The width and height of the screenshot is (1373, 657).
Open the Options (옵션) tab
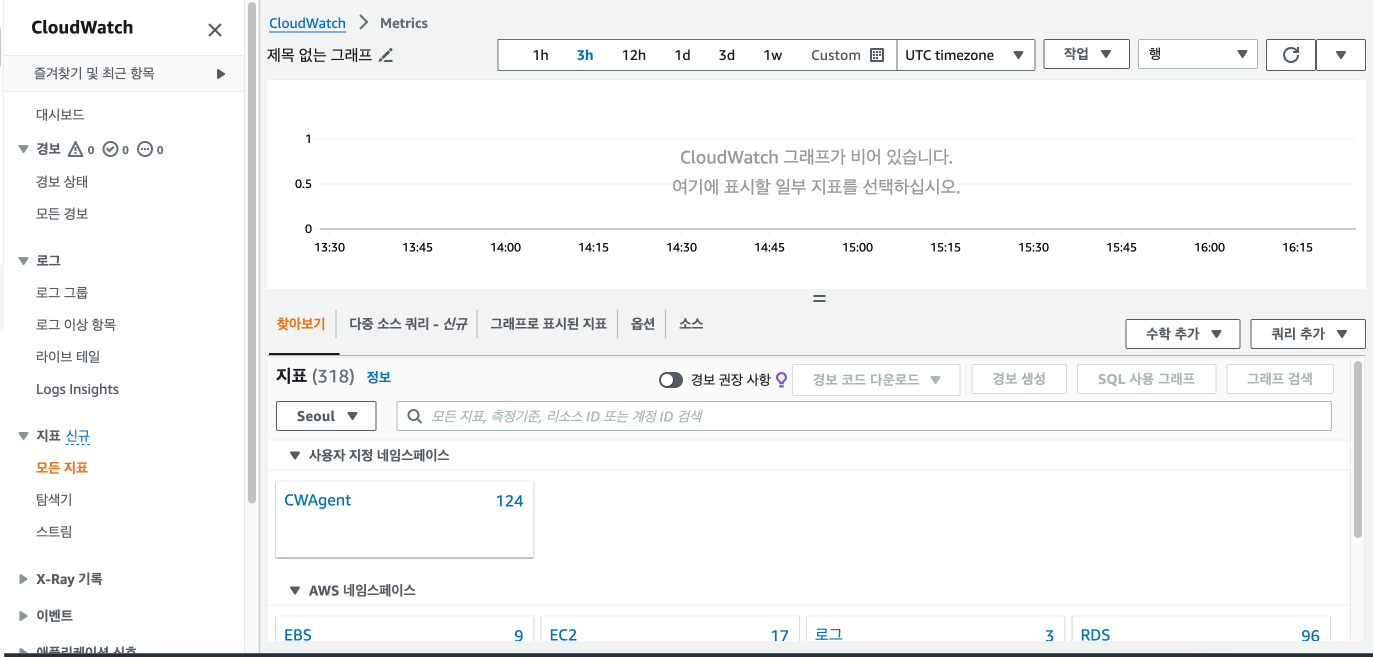643,324
